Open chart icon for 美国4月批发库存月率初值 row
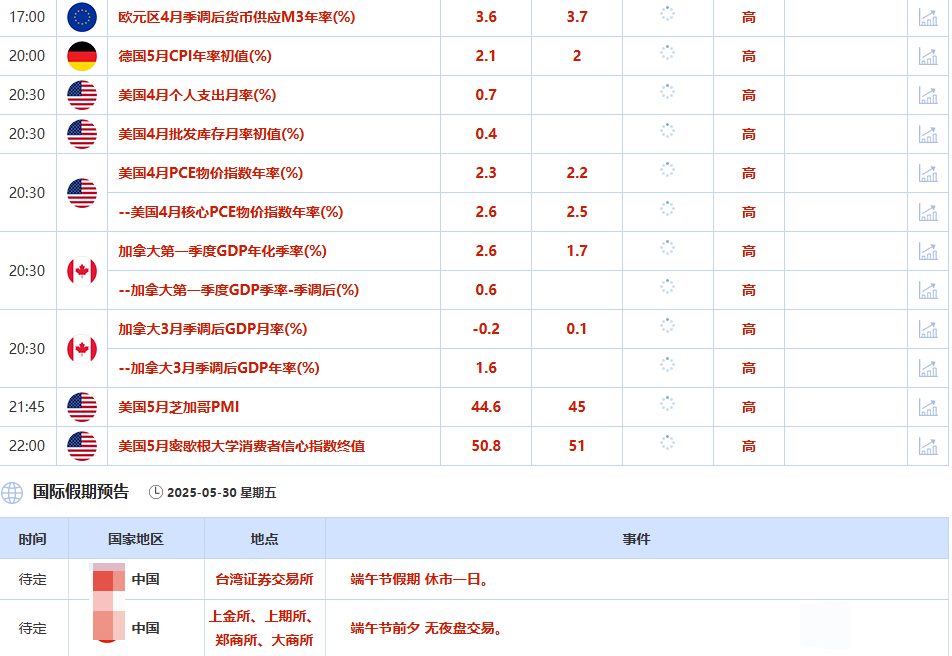The height and width of the screenshot is (656, 952). pyautogui.click(x=928, y=134)
